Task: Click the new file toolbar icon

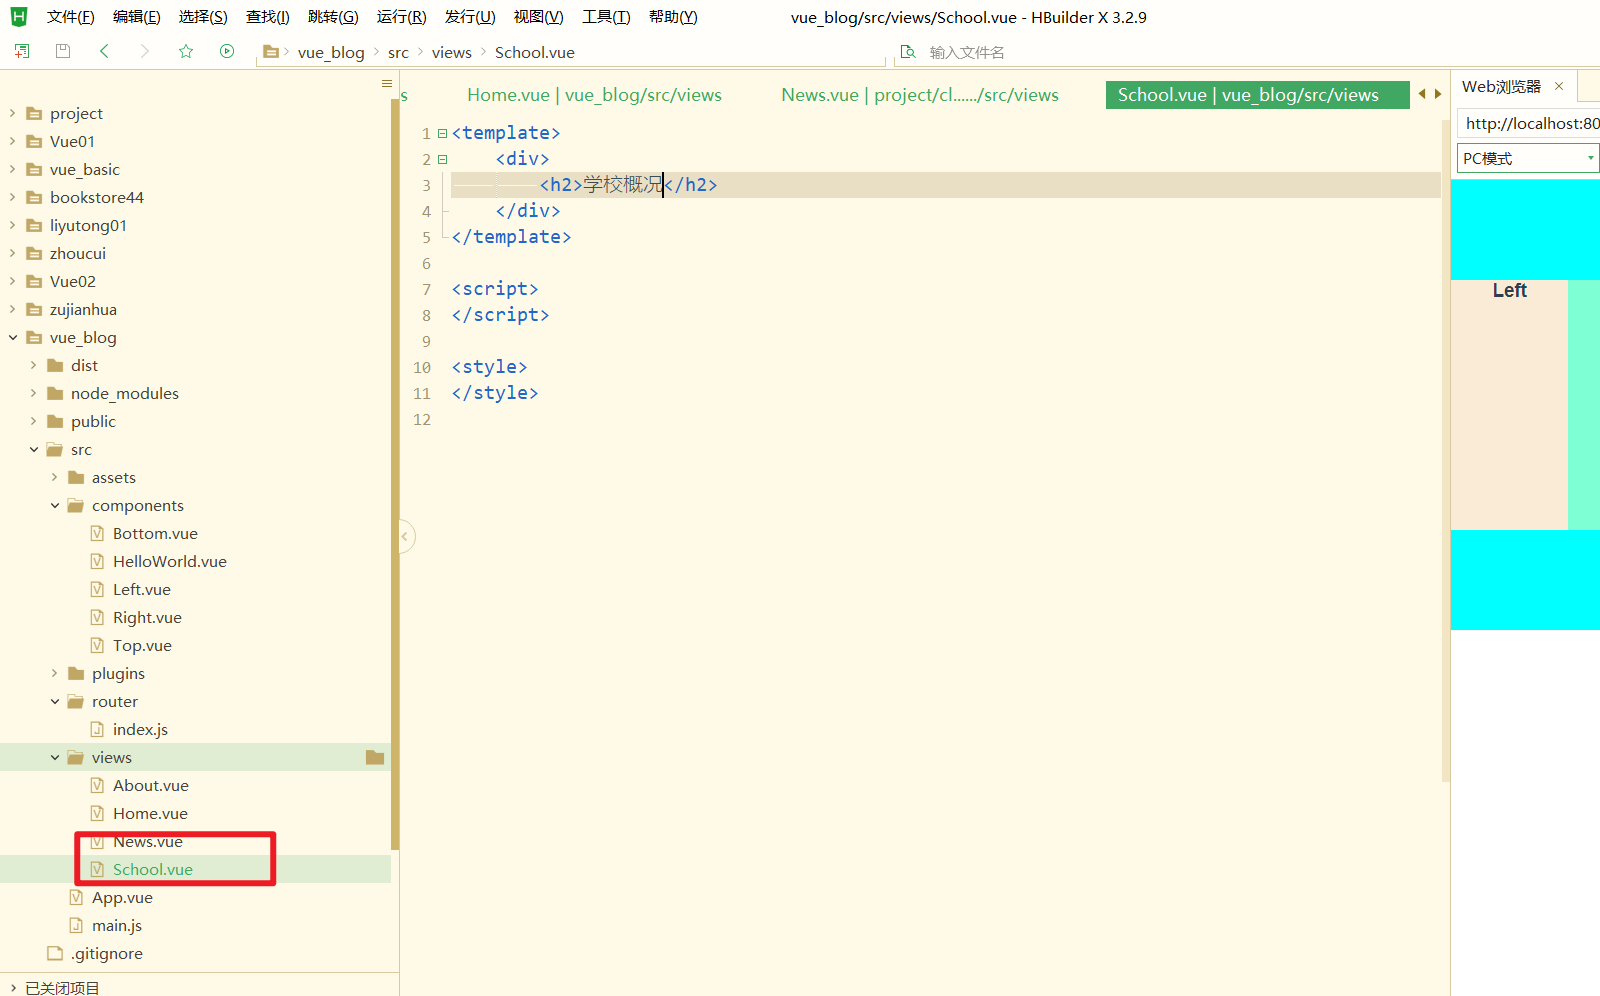Action: [22, 51]
